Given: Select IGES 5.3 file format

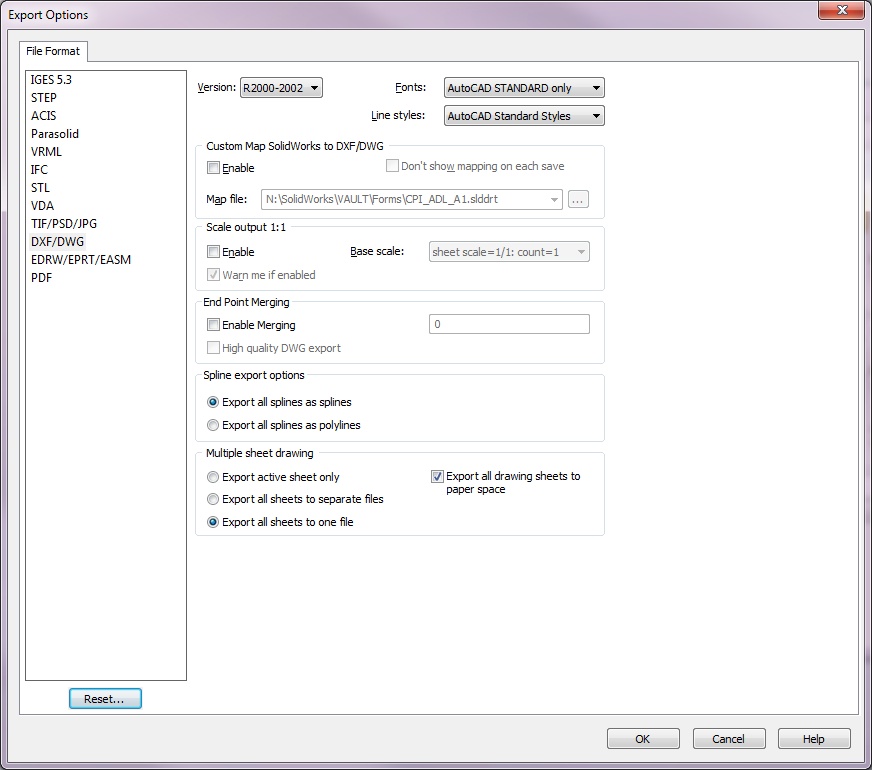Looking at the screenshot, I should (x=51, y=80).
